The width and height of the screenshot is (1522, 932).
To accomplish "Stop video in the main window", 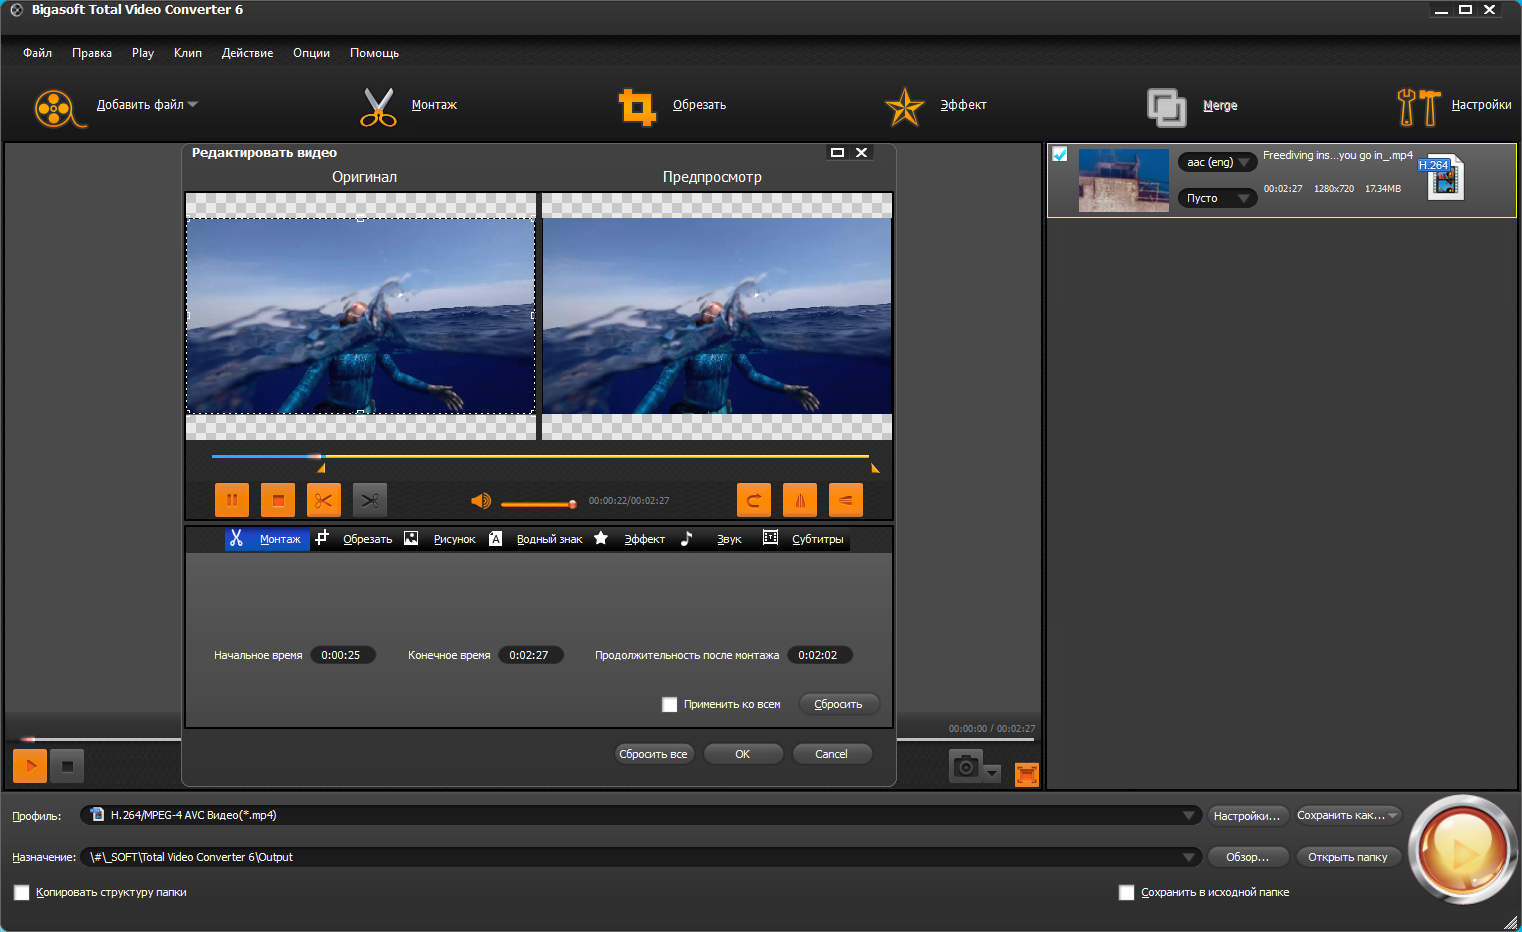I will point(67,767).
